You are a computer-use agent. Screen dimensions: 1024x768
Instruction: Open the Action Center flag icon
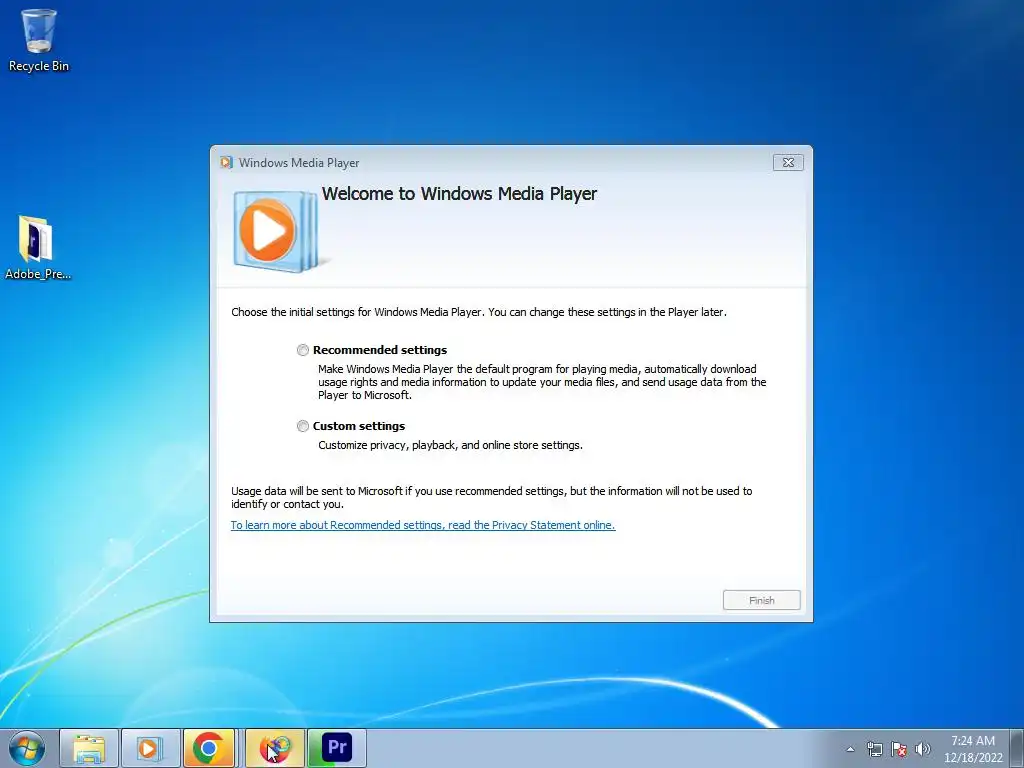click(899, 749)
